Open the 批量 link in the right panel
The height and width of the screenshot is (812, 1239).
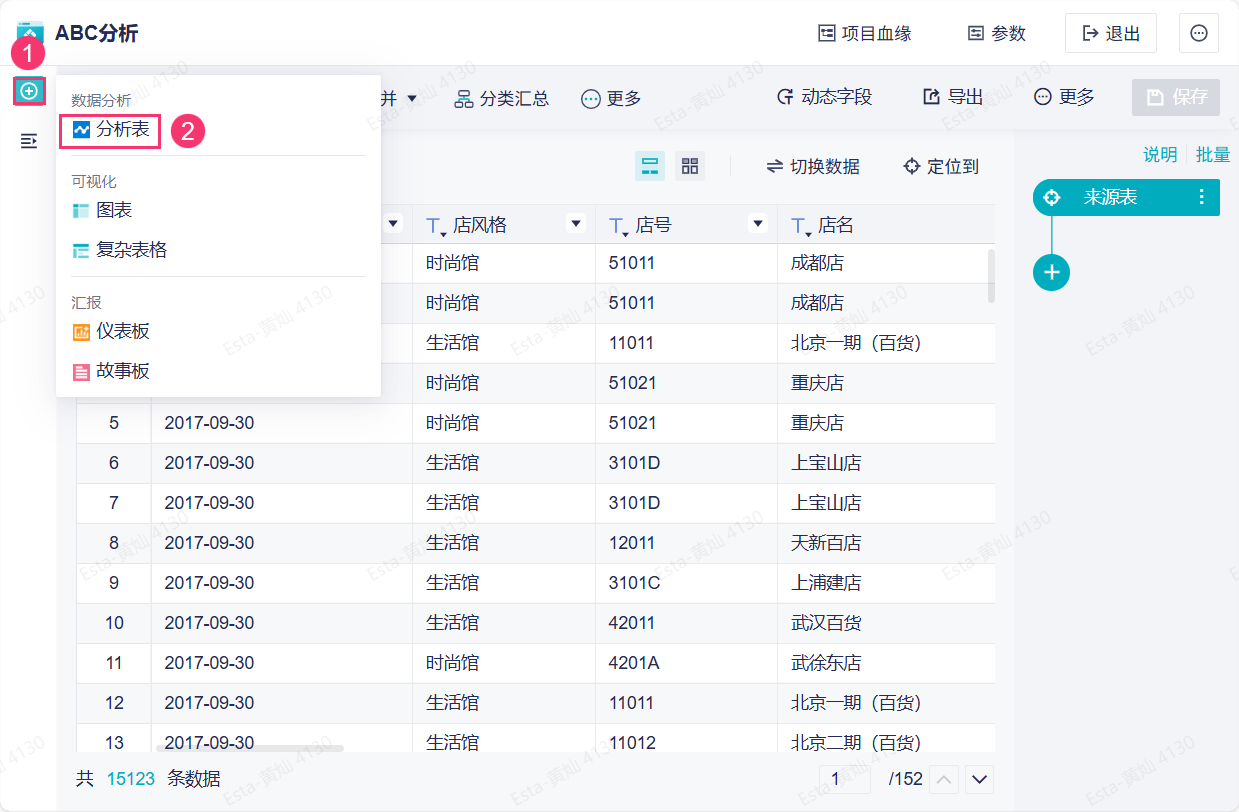click(x=1213, y=155)
